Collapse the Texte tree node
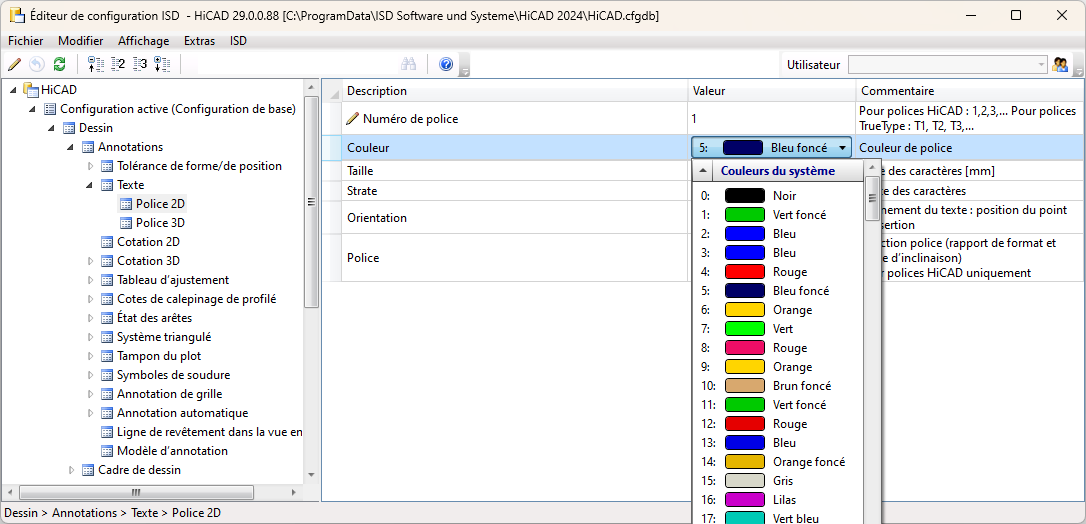 (90, 186)
